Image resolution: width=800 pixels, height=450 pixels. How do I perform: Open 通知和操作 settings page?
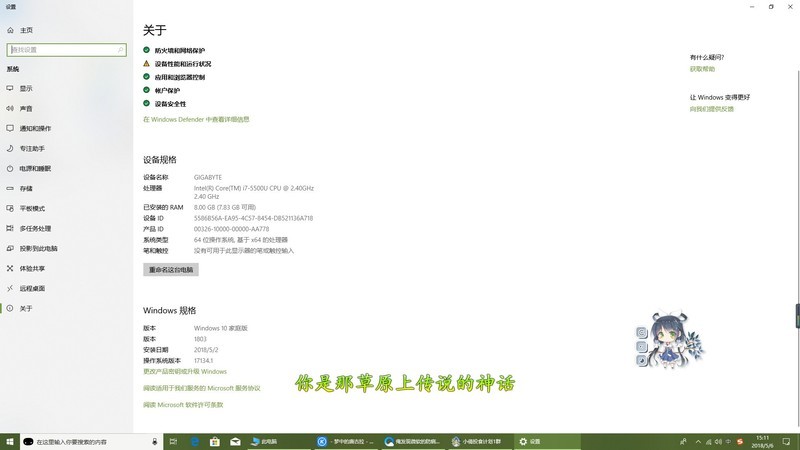coord(66,128)
